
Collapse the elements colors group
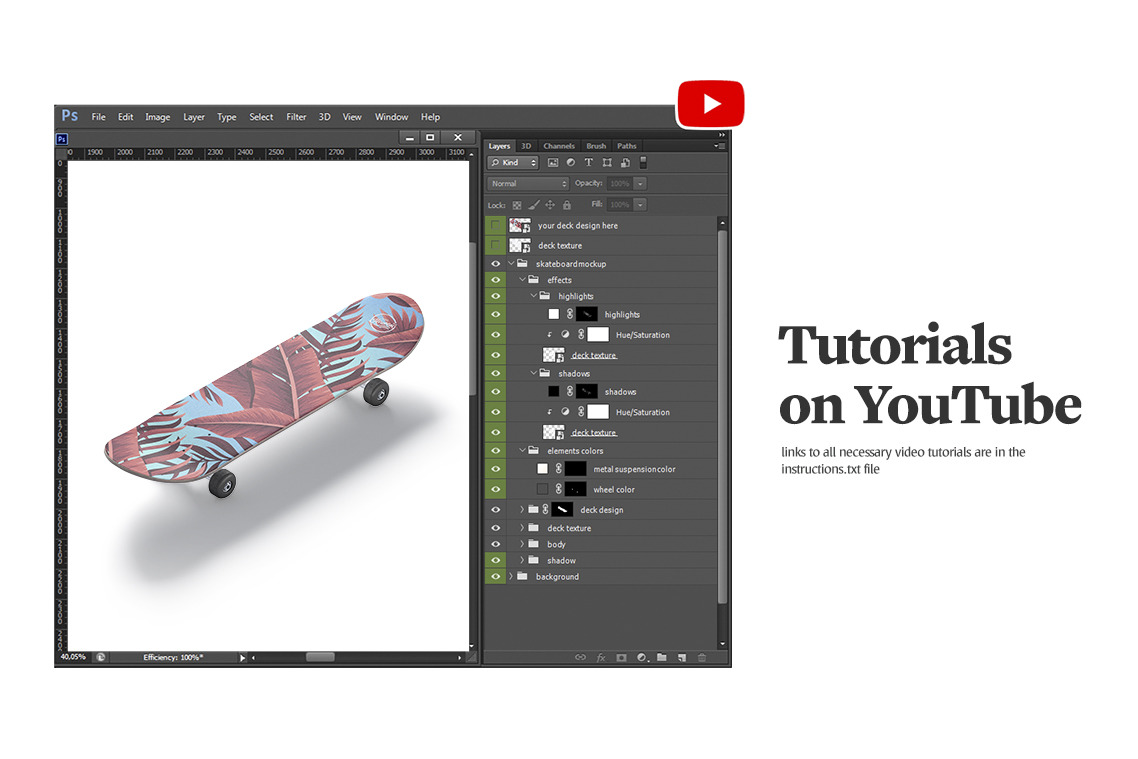click(x=521, y=451)
